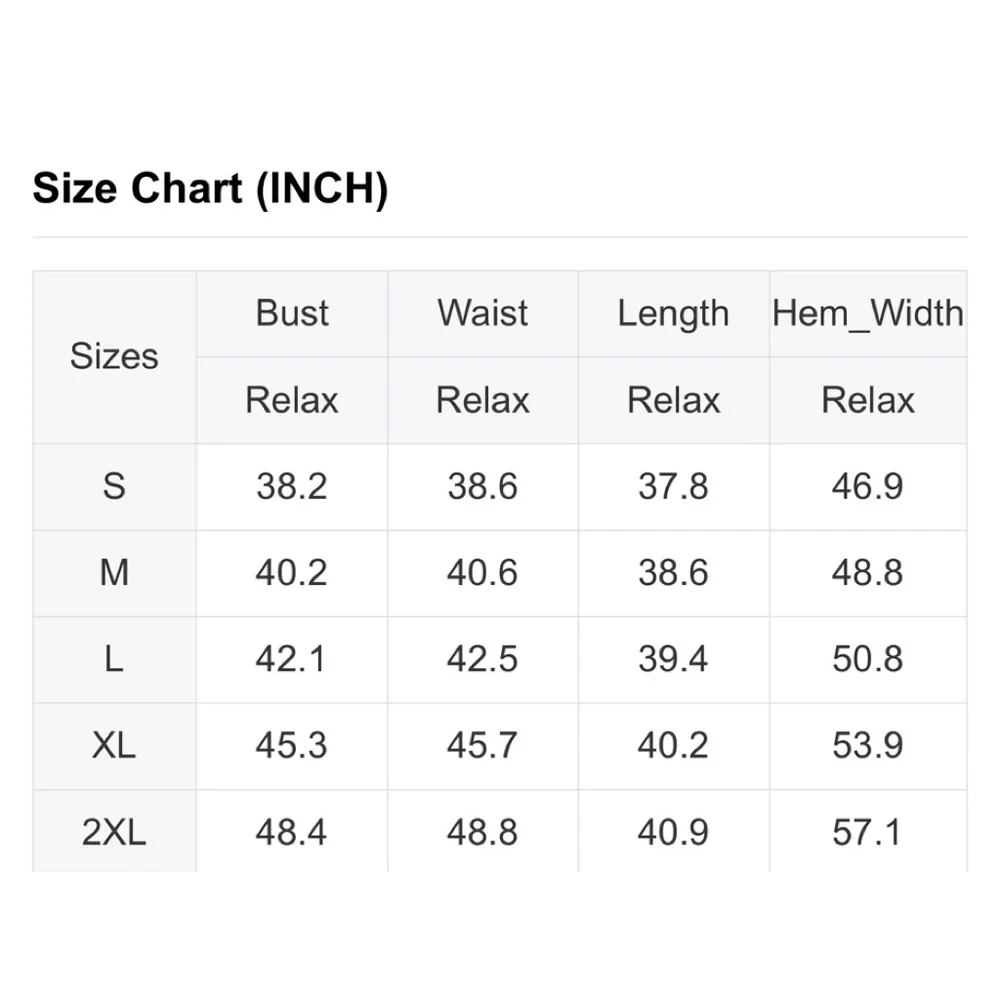Image resolution: width=1000 pixels, height=1000 pixels.
Task: Click the S size row label
Action: (114, 487)
